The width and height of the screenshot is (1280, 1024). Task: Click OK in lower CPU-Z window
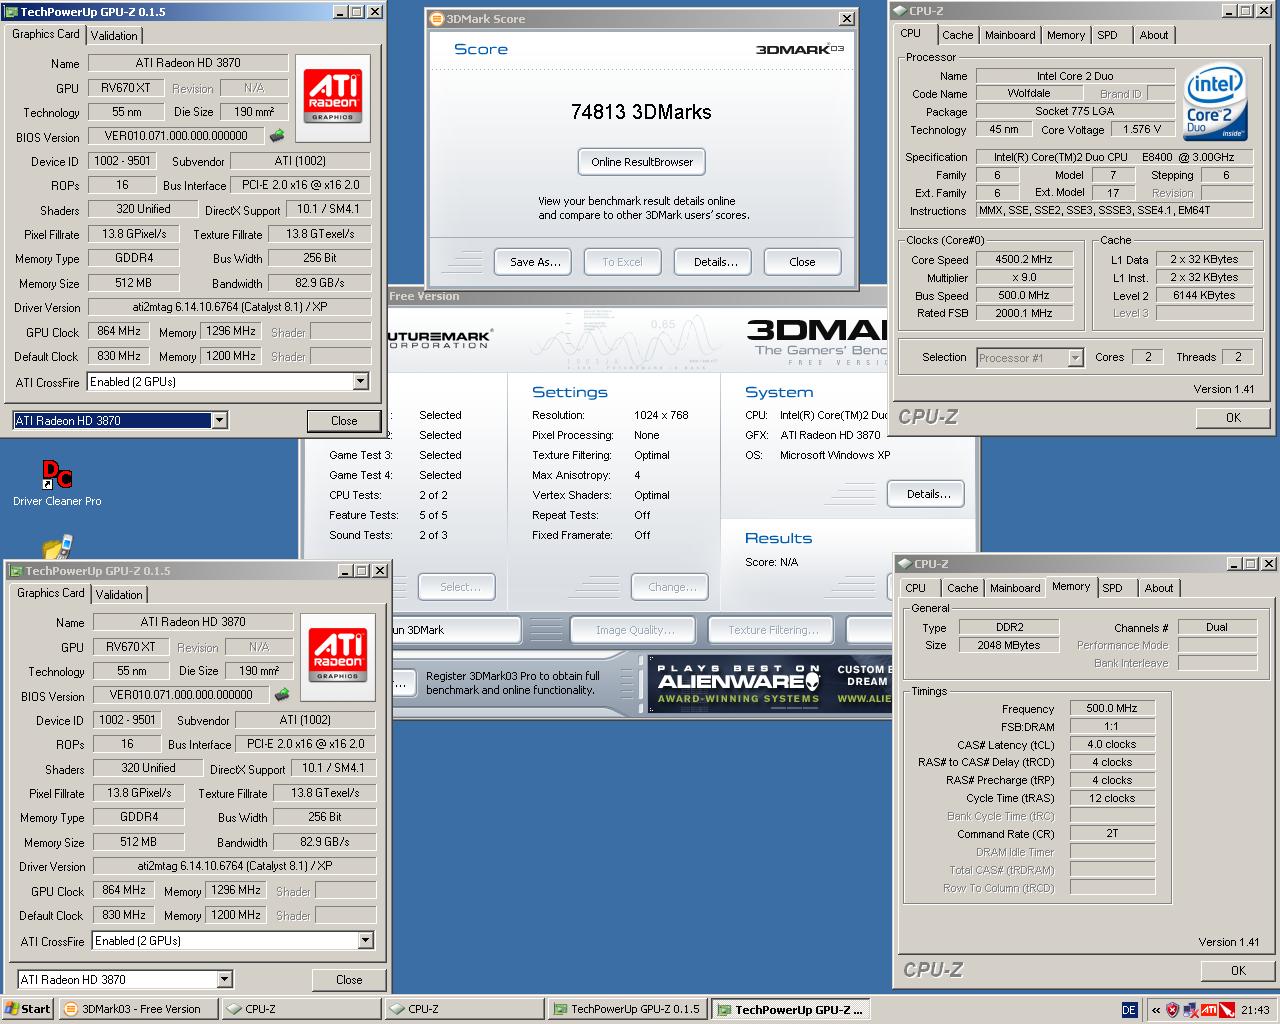coord(1238,970)
